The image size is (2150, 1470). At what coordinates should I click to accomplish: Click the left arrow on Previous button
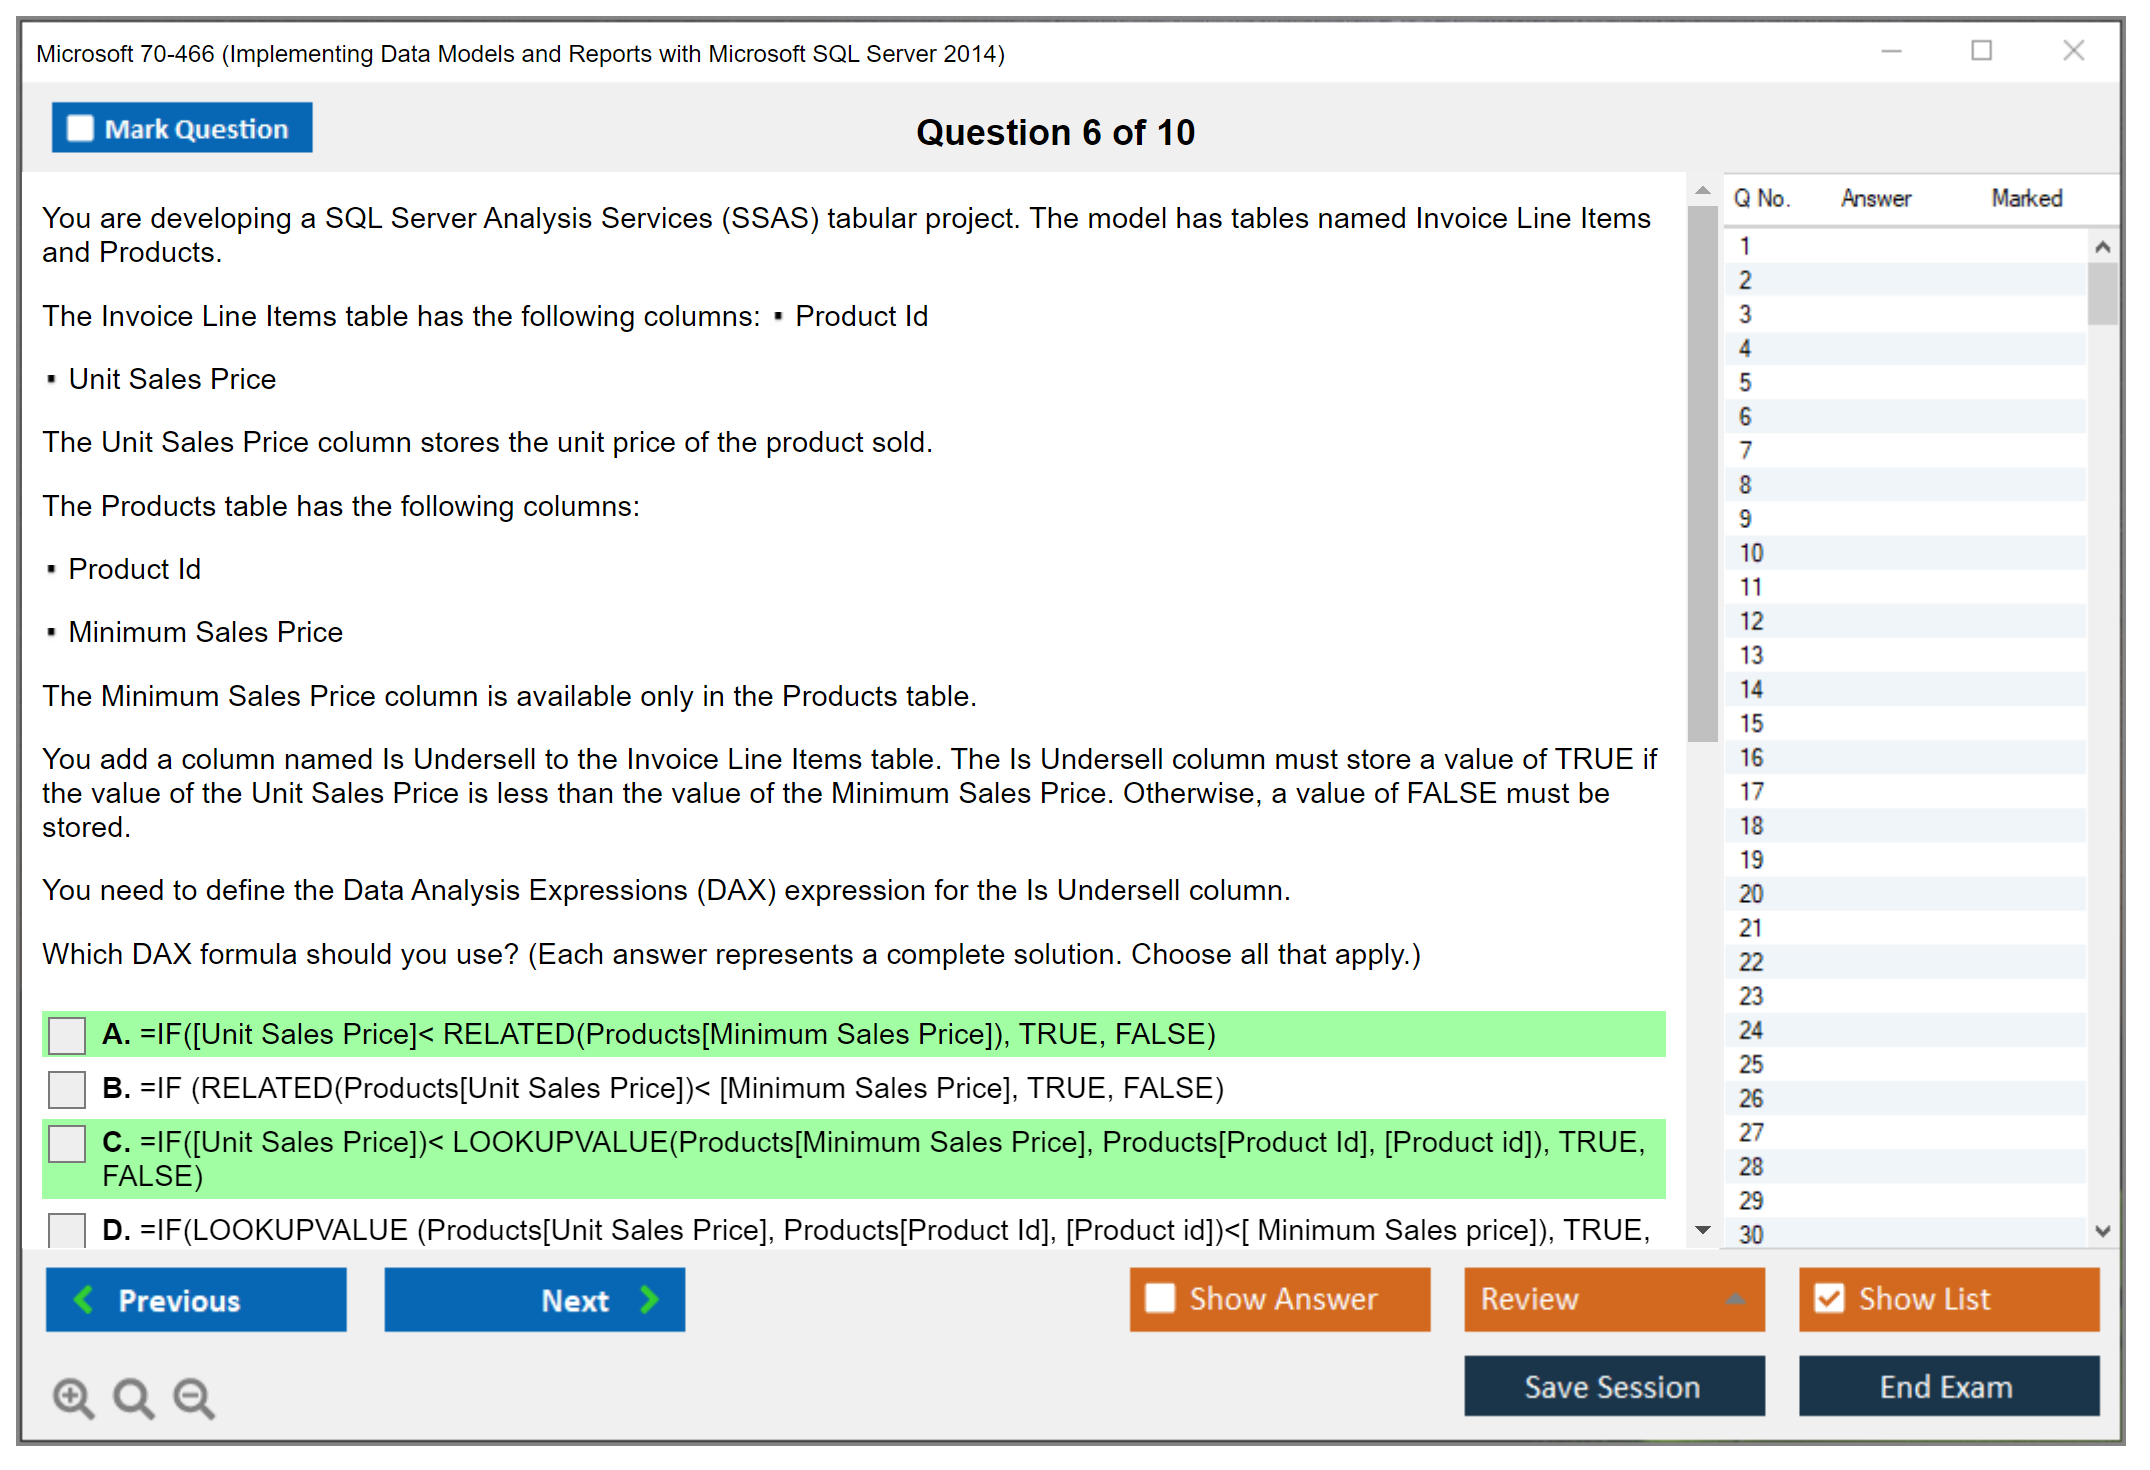coord(84,1300)
